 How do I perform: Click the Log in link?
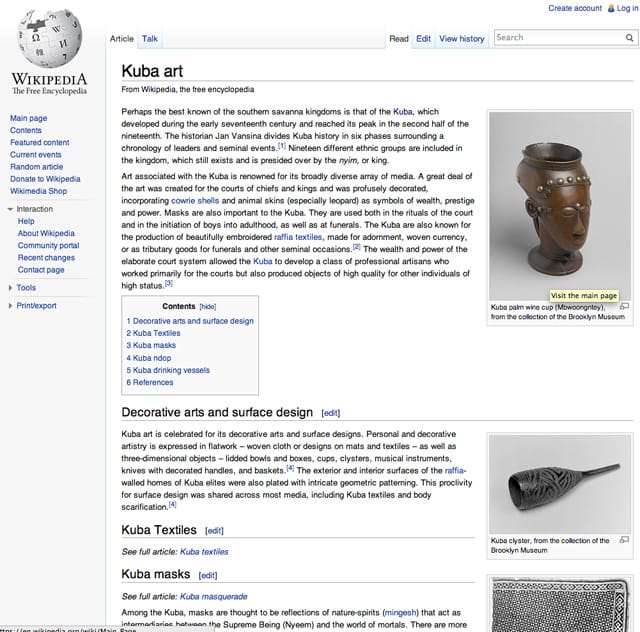(x=627, y=8)
